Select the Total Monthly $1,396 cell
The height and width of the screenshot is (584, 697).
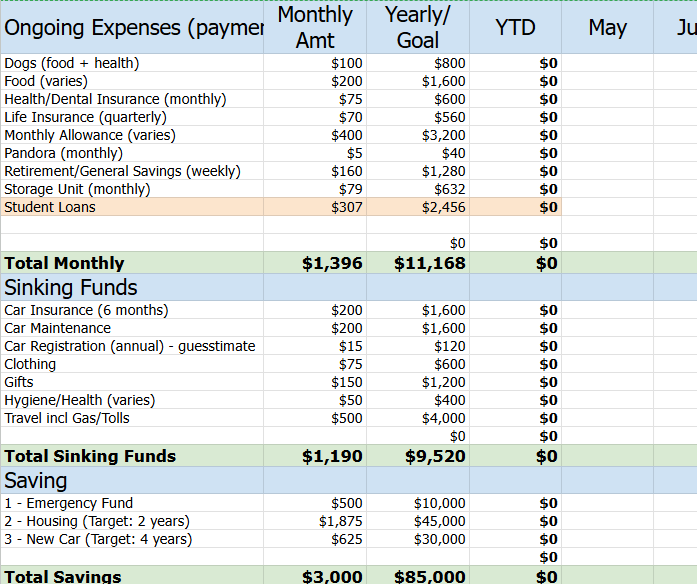pyautogui.click(x=332, y=263)
